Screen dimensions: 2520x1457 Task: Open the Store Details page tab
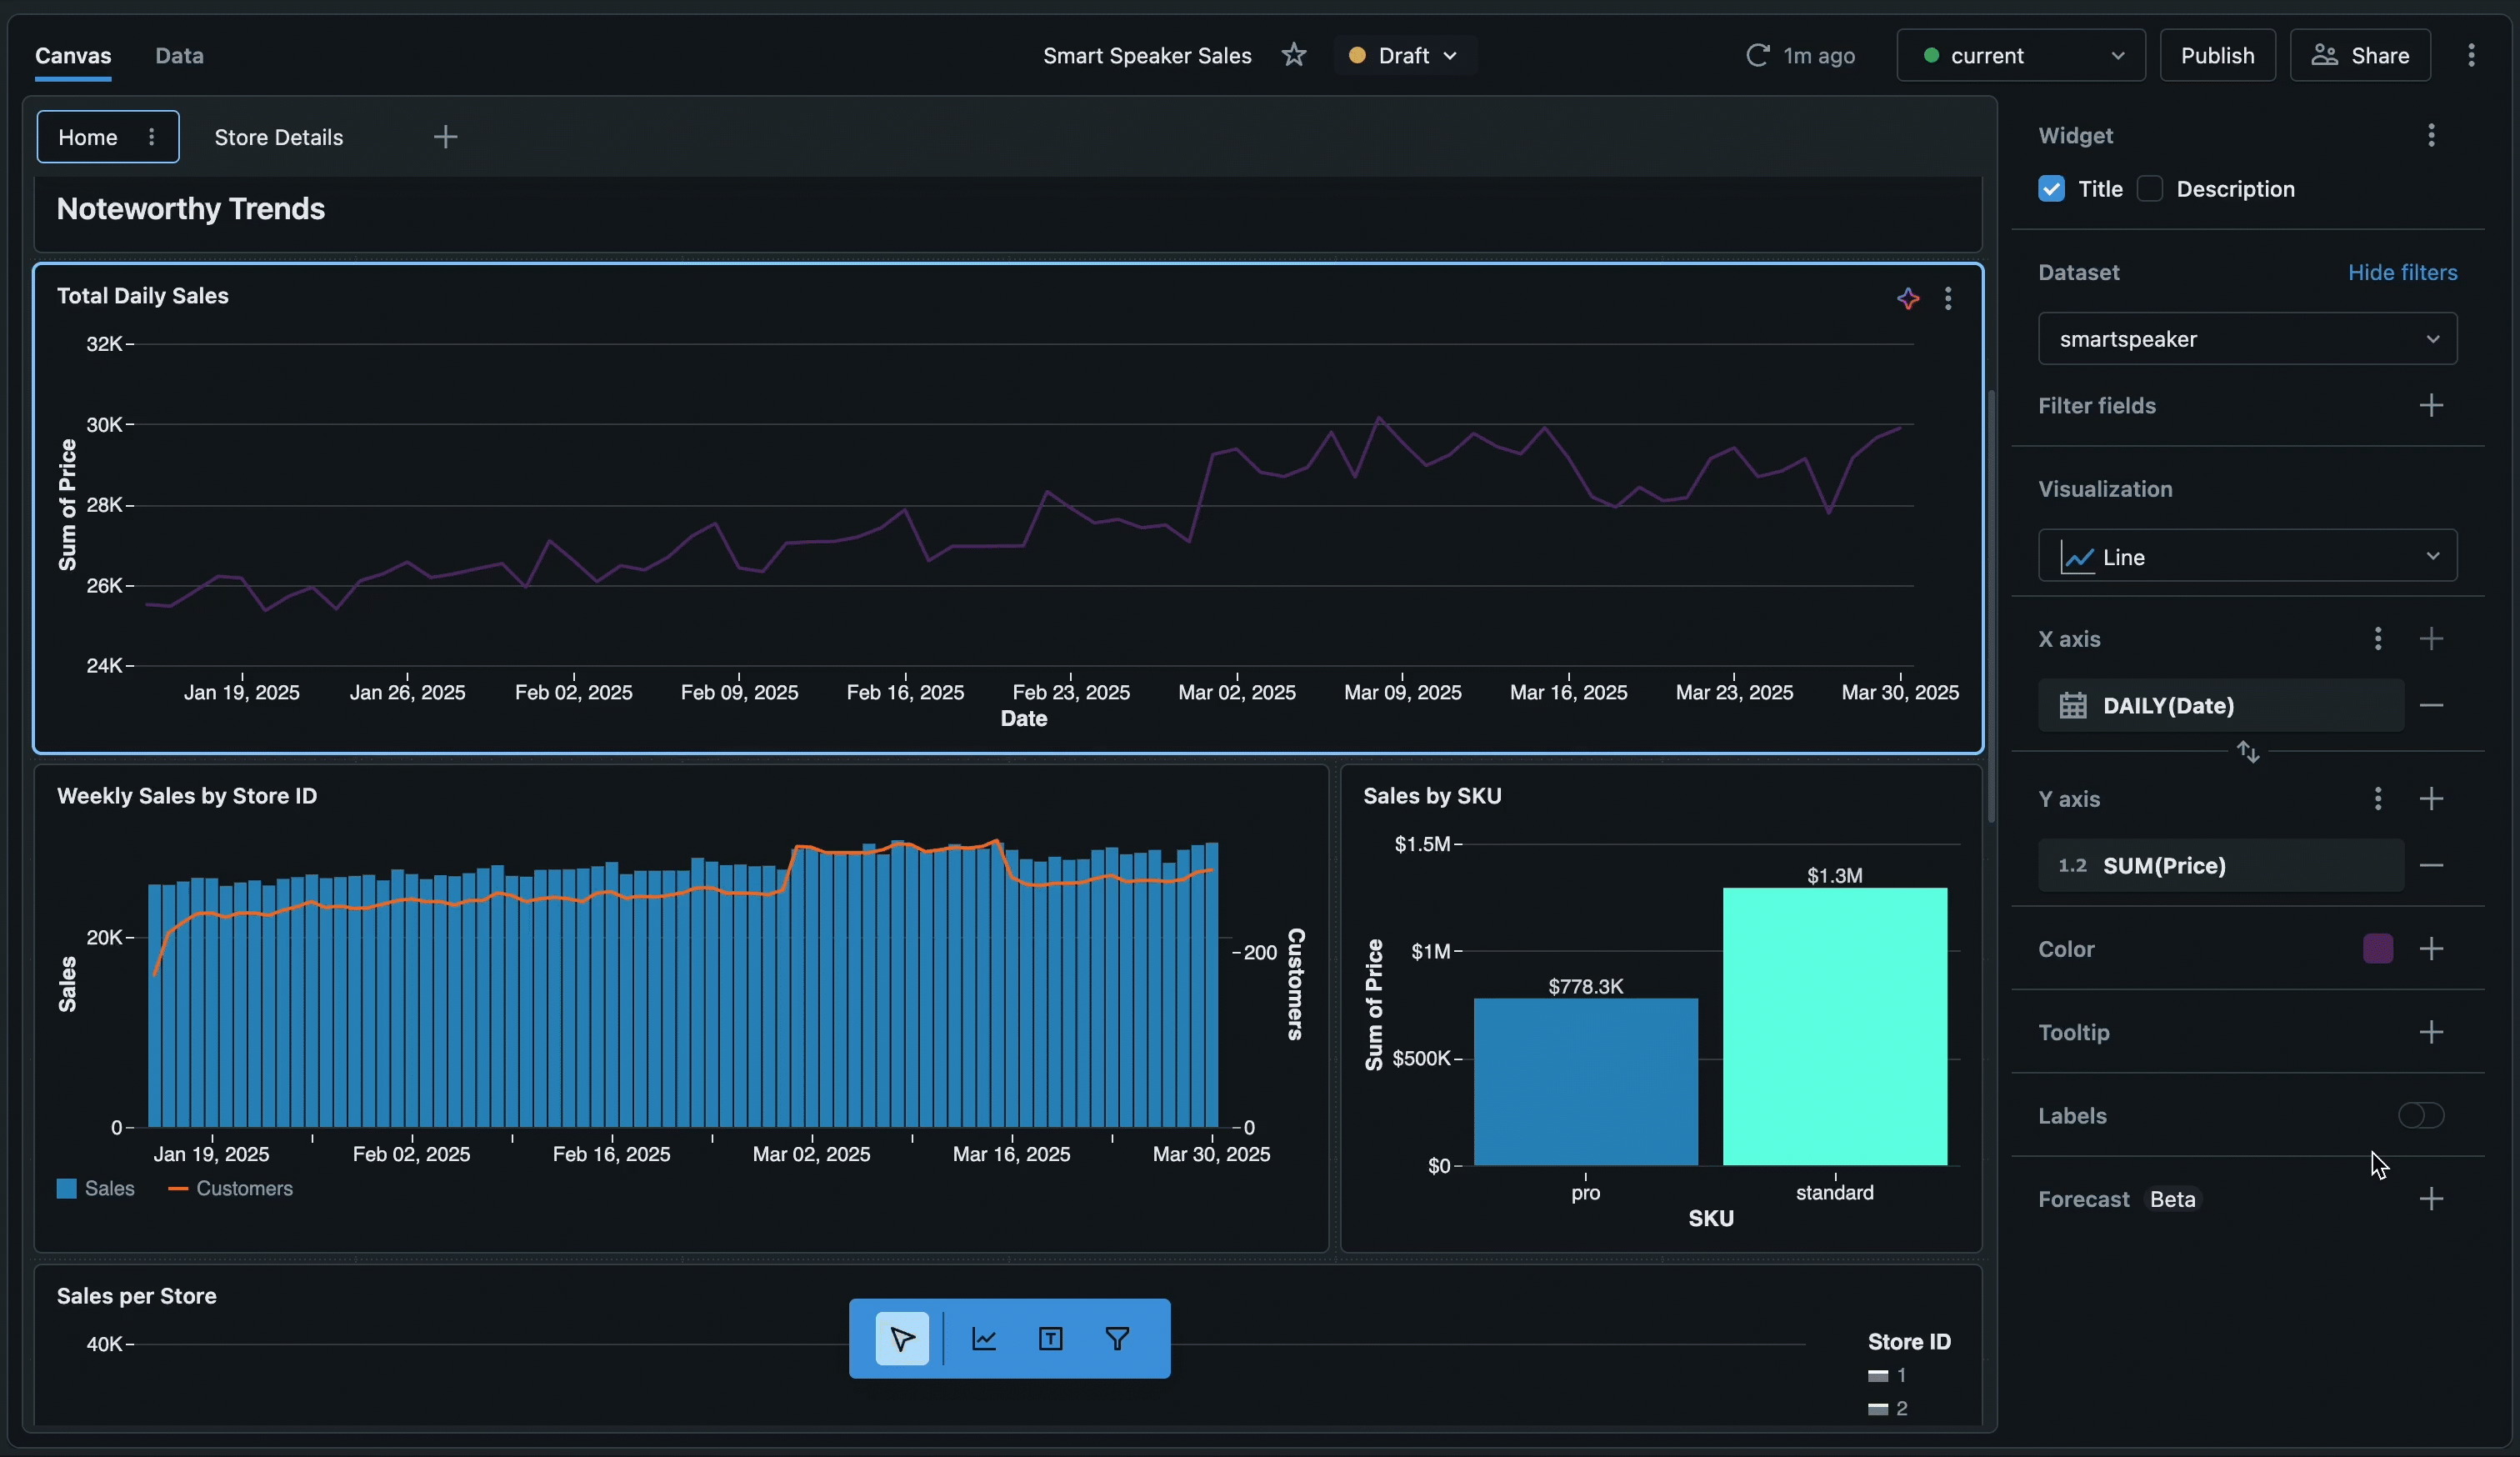(278, 137)
